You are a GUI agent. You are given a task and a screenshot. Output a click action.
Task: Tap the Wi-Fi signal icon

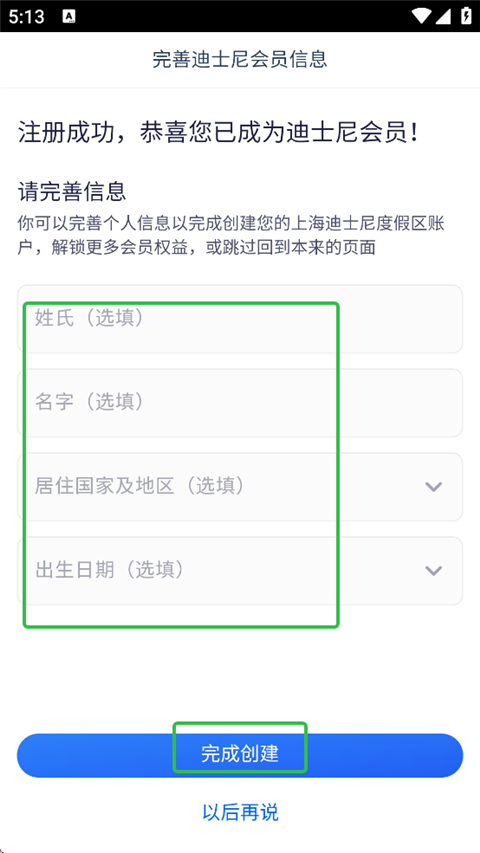click(422, 16)
